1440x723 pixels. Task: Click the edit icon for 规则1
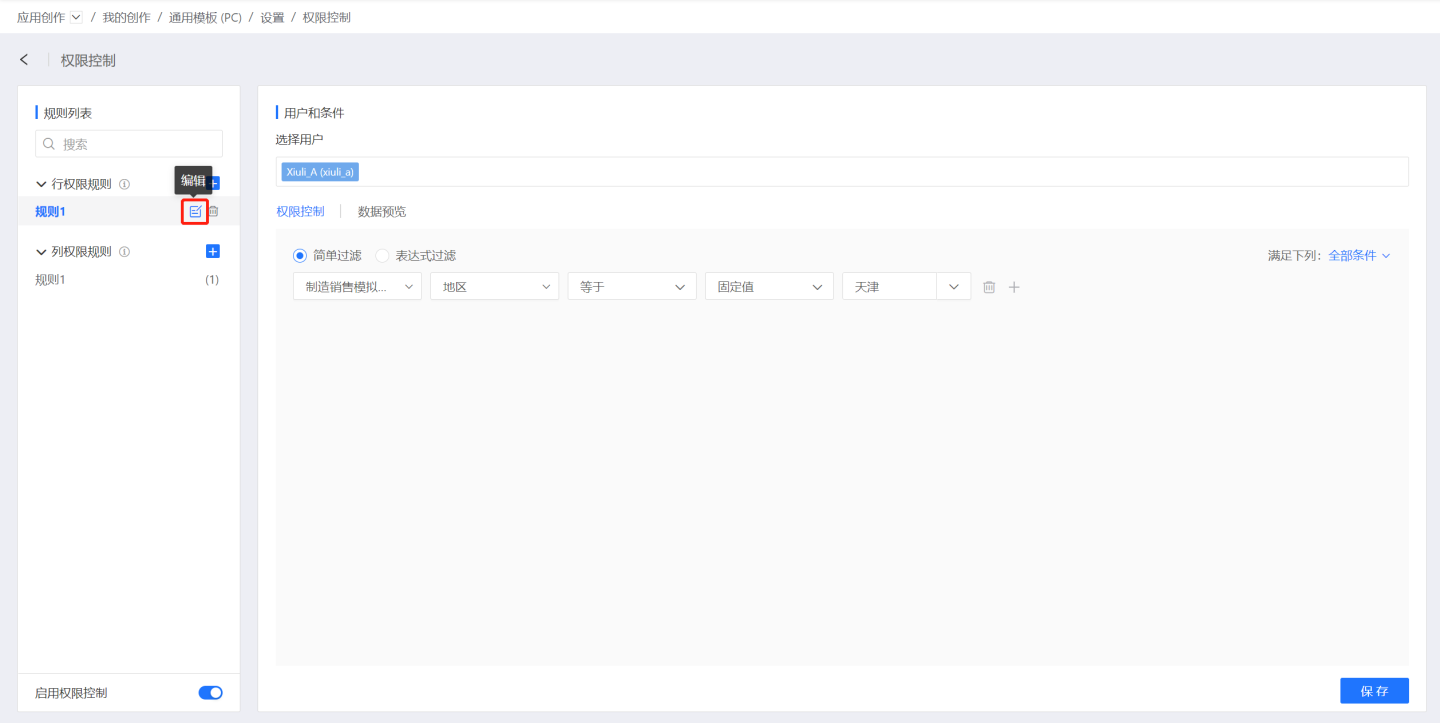click(x=195, y=211)
